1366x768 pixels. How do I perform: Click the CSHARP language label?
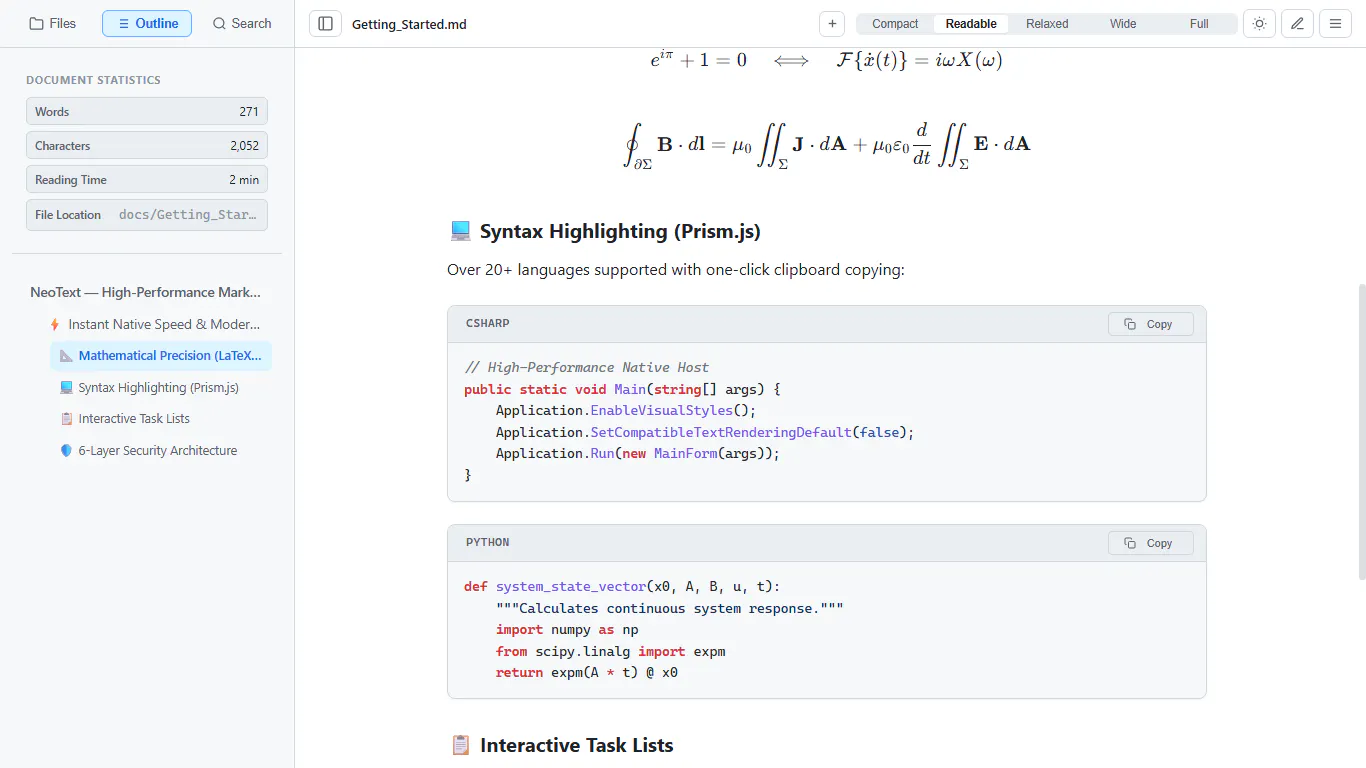click(488, 324)
